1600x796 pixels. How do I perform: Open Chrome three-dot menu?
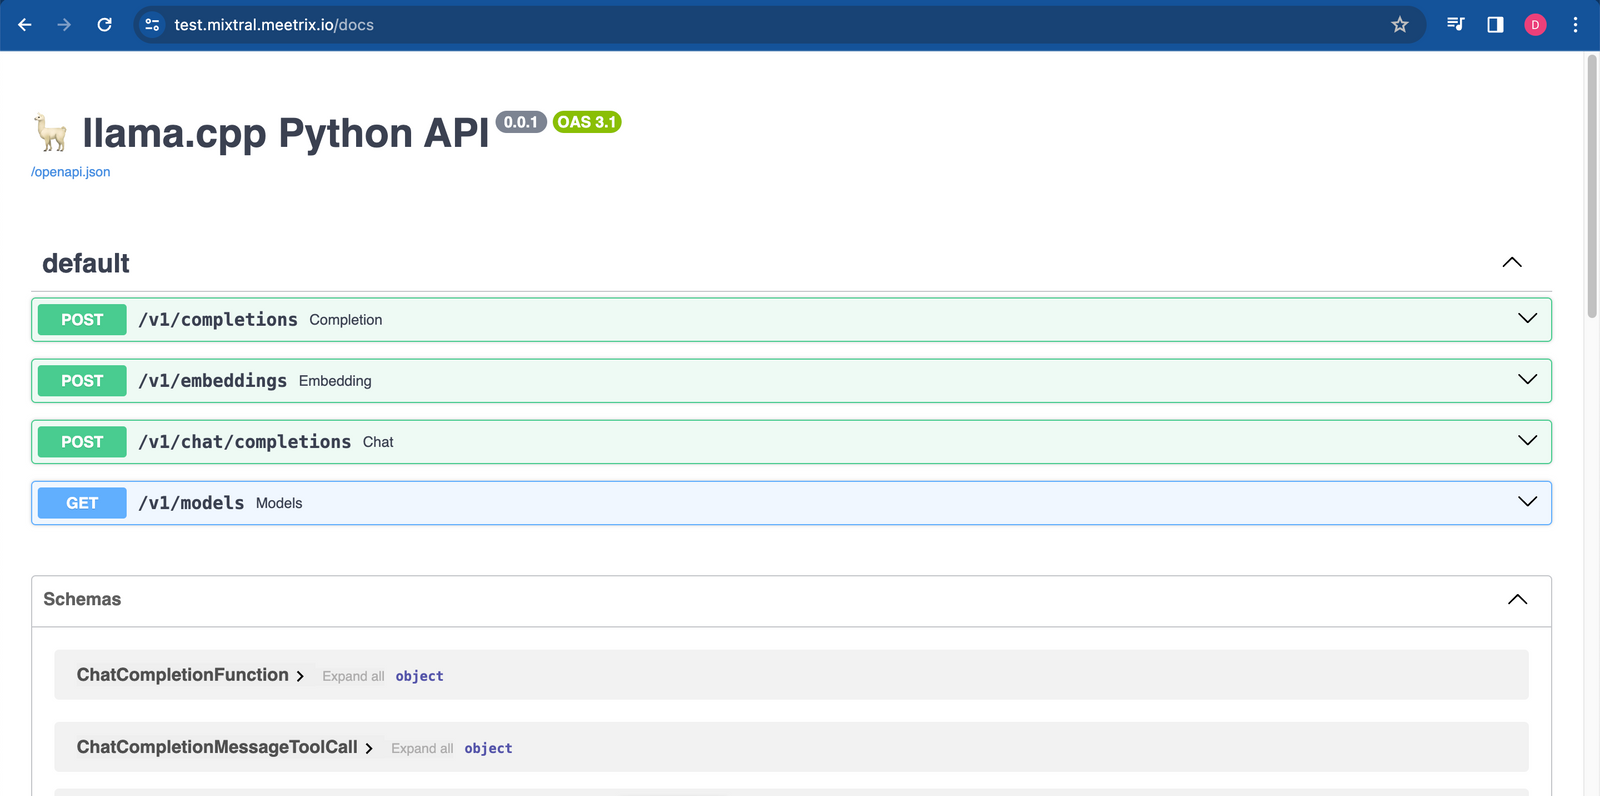pos(1575,25)
